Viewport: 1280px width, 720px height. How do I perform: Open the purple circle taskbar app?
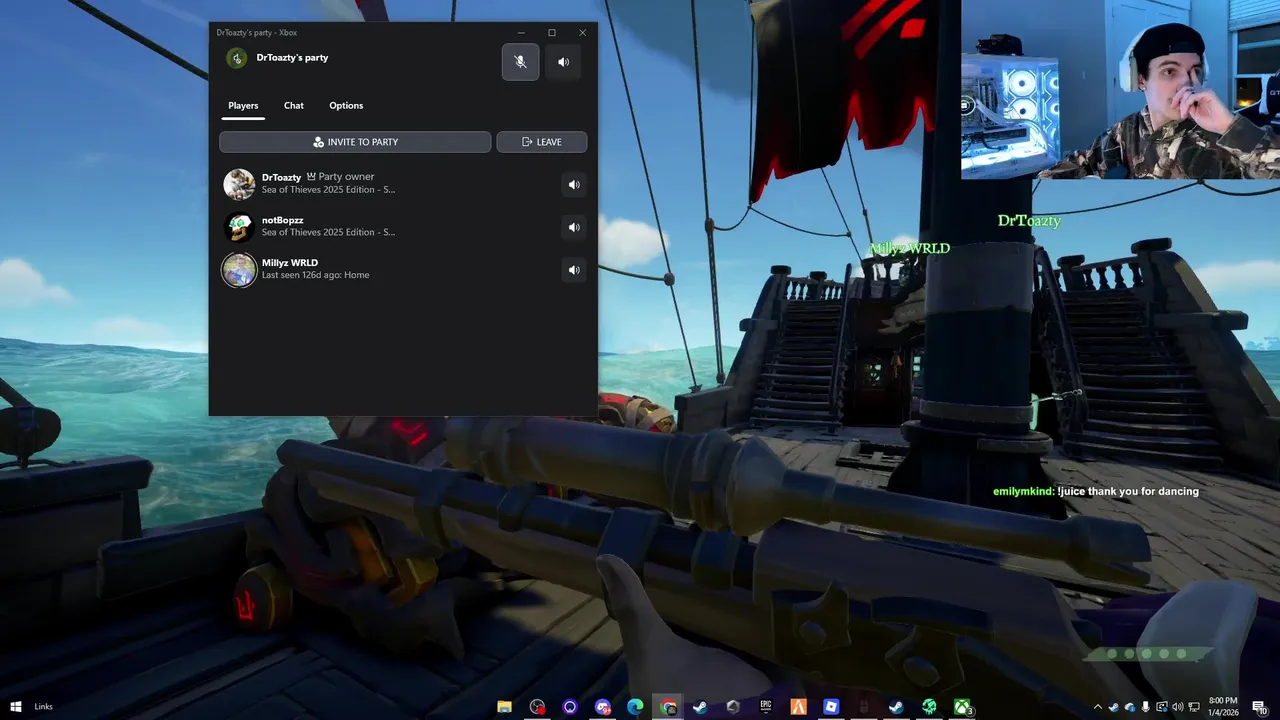coord(570,706)
